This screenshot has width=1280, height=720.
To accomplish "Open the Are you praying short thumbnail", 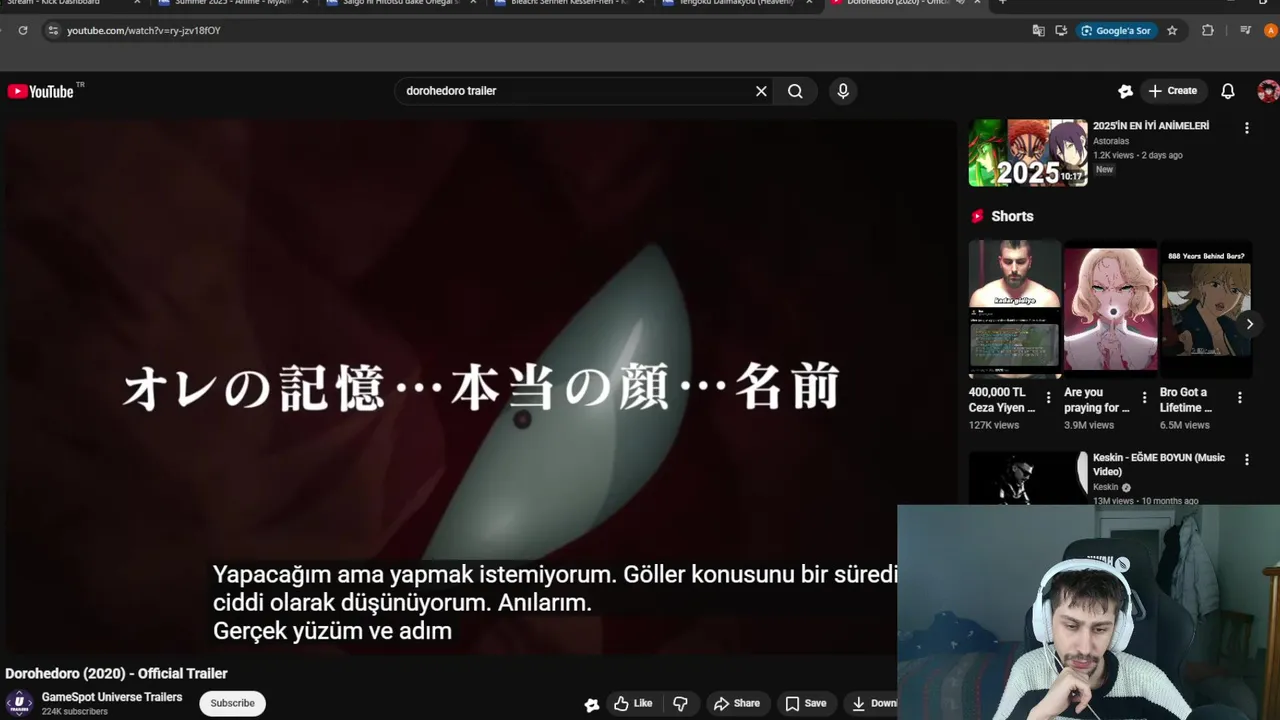I will tap(1110, 308).
